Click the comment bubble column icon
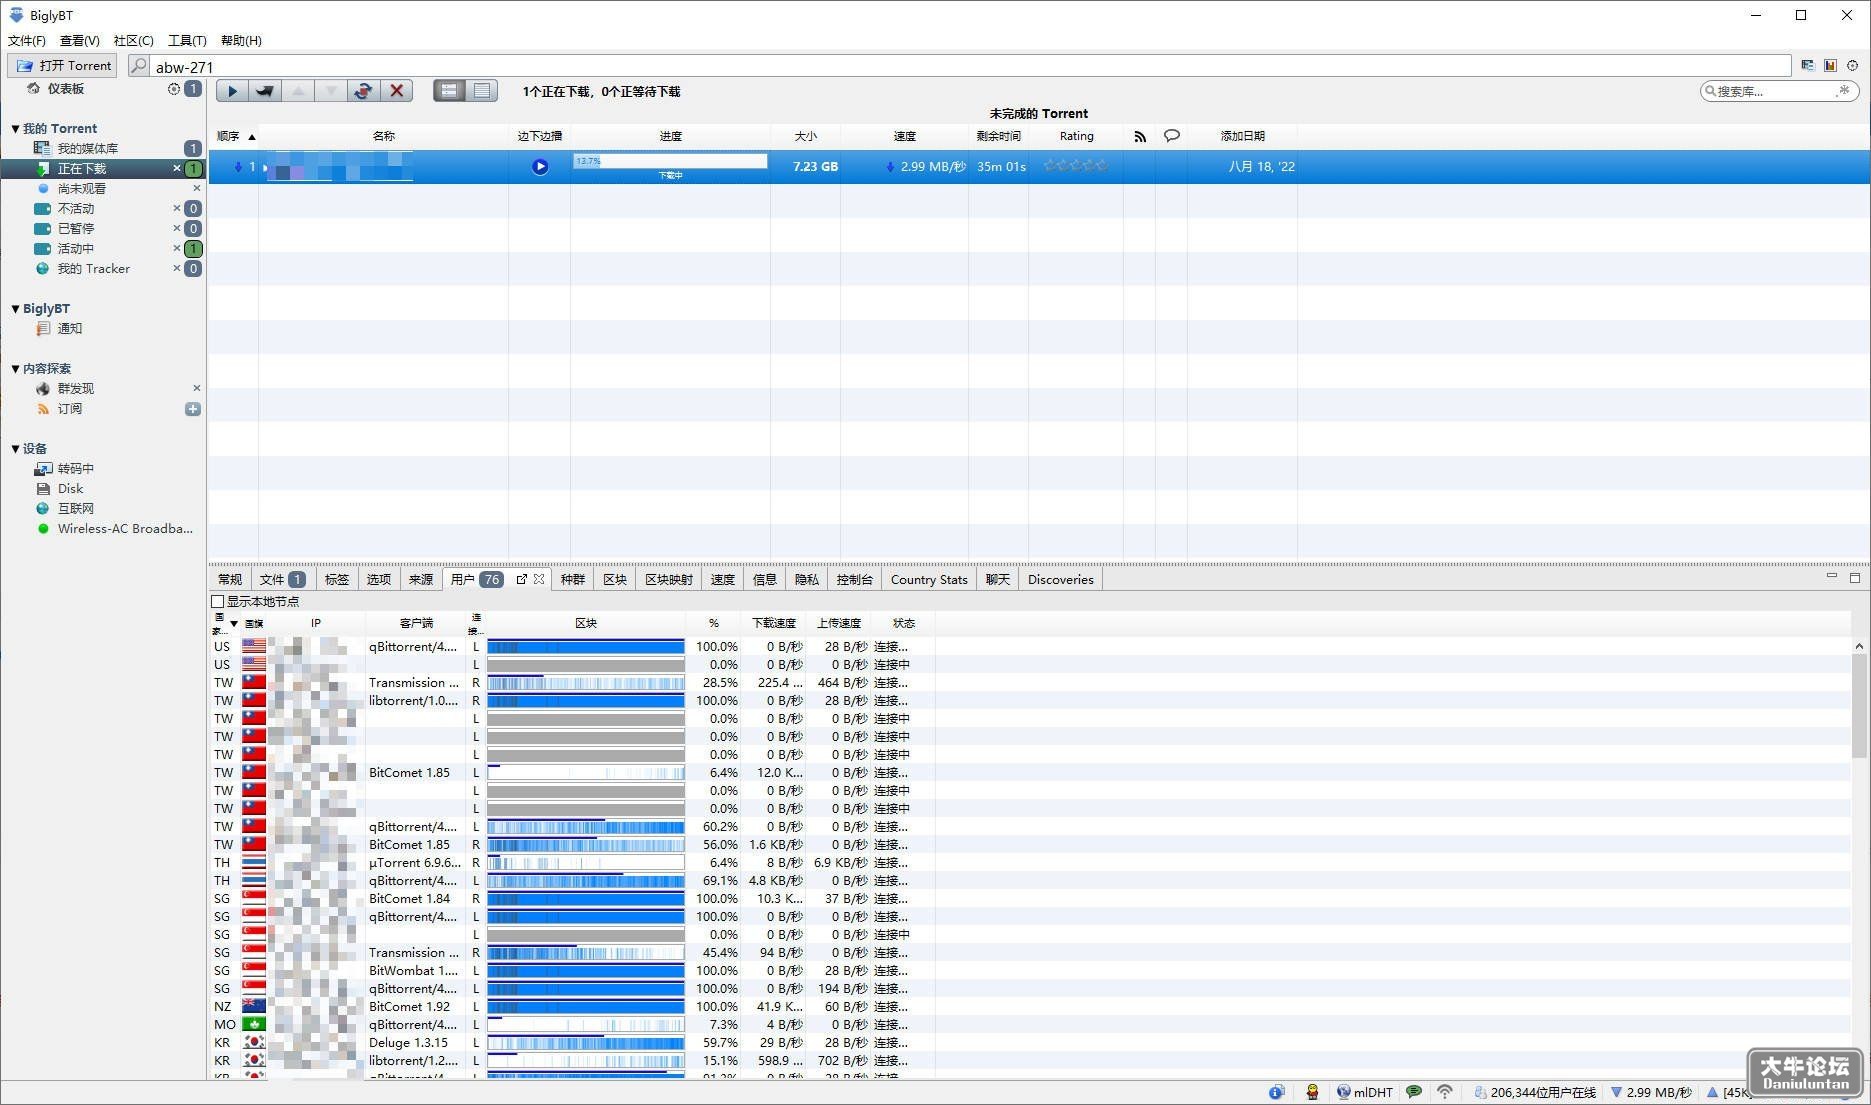The width and height of the screenshot is (1871, 1105). pos(1172,136)
